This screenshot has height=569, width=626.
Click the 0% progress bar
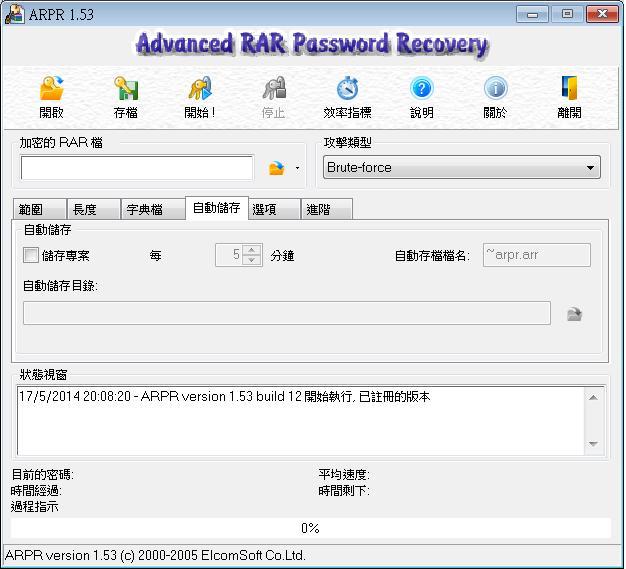point(311,528)
